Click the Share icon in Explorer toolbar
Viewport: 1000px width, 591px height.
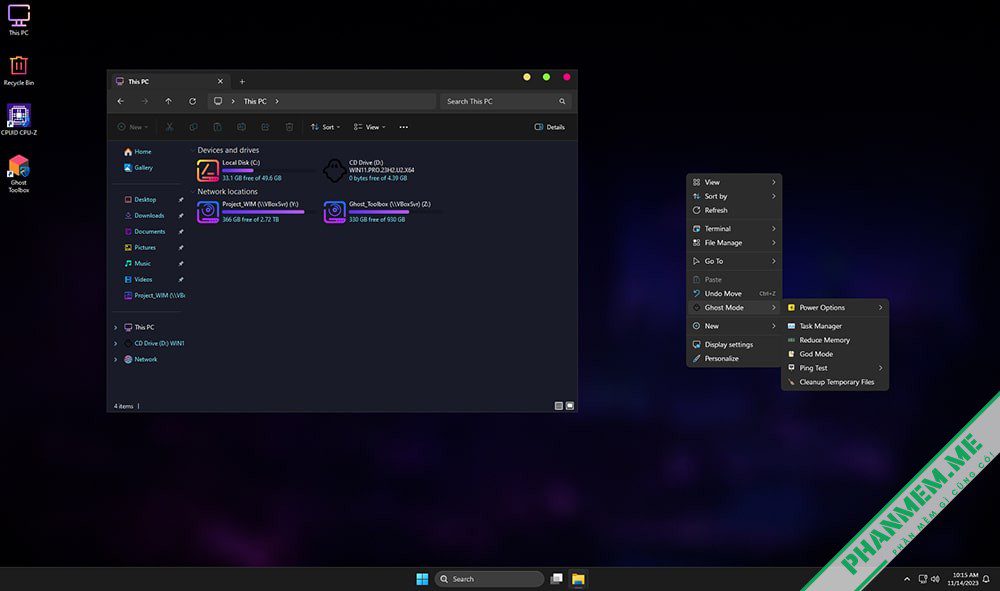click(265, 127)
